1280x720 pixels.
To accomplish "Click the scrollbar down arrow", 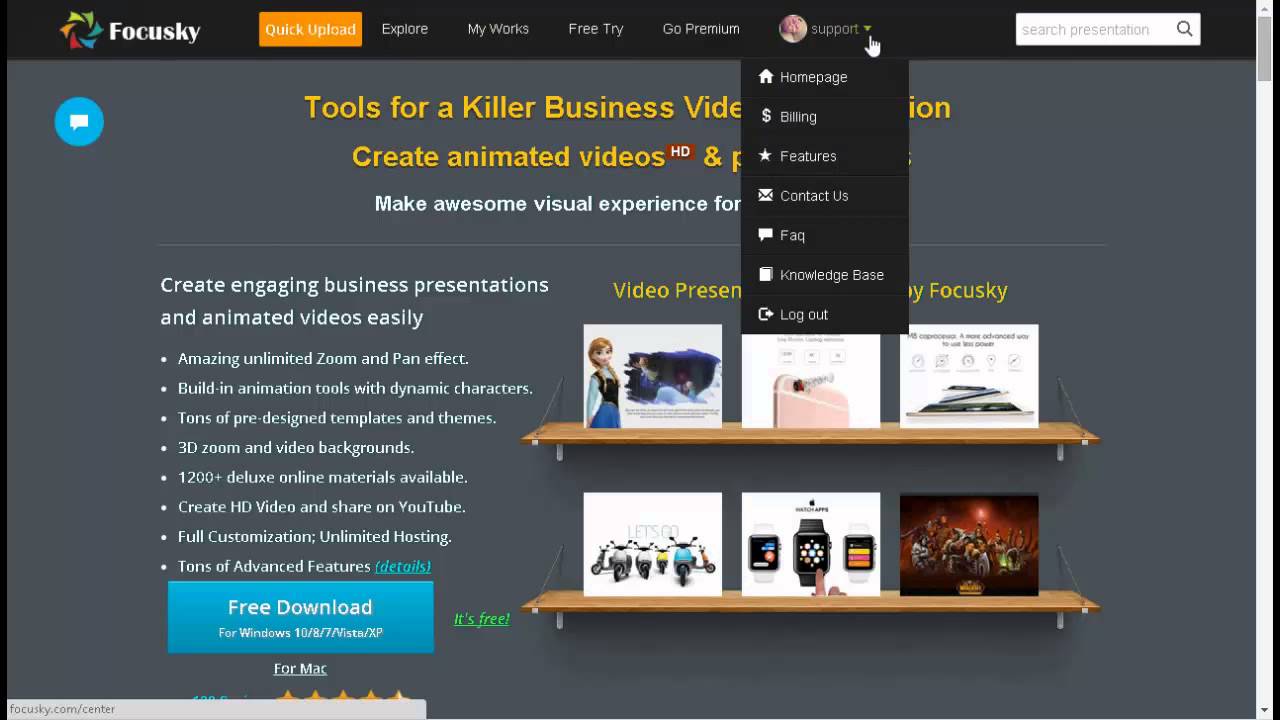I will pyautogui.click(x=1265, y=710).
